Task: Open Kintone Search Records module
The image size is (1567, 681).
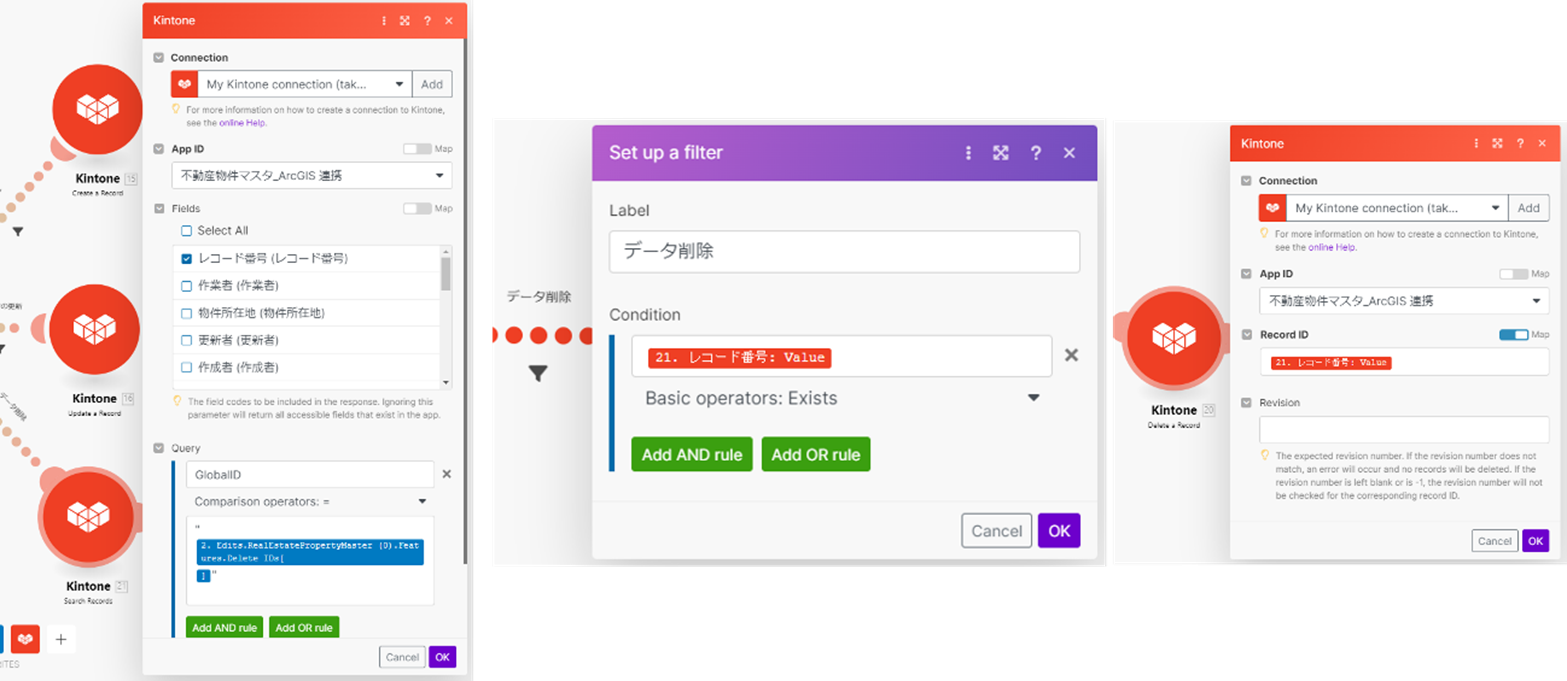Action: (x=88, y=515)
